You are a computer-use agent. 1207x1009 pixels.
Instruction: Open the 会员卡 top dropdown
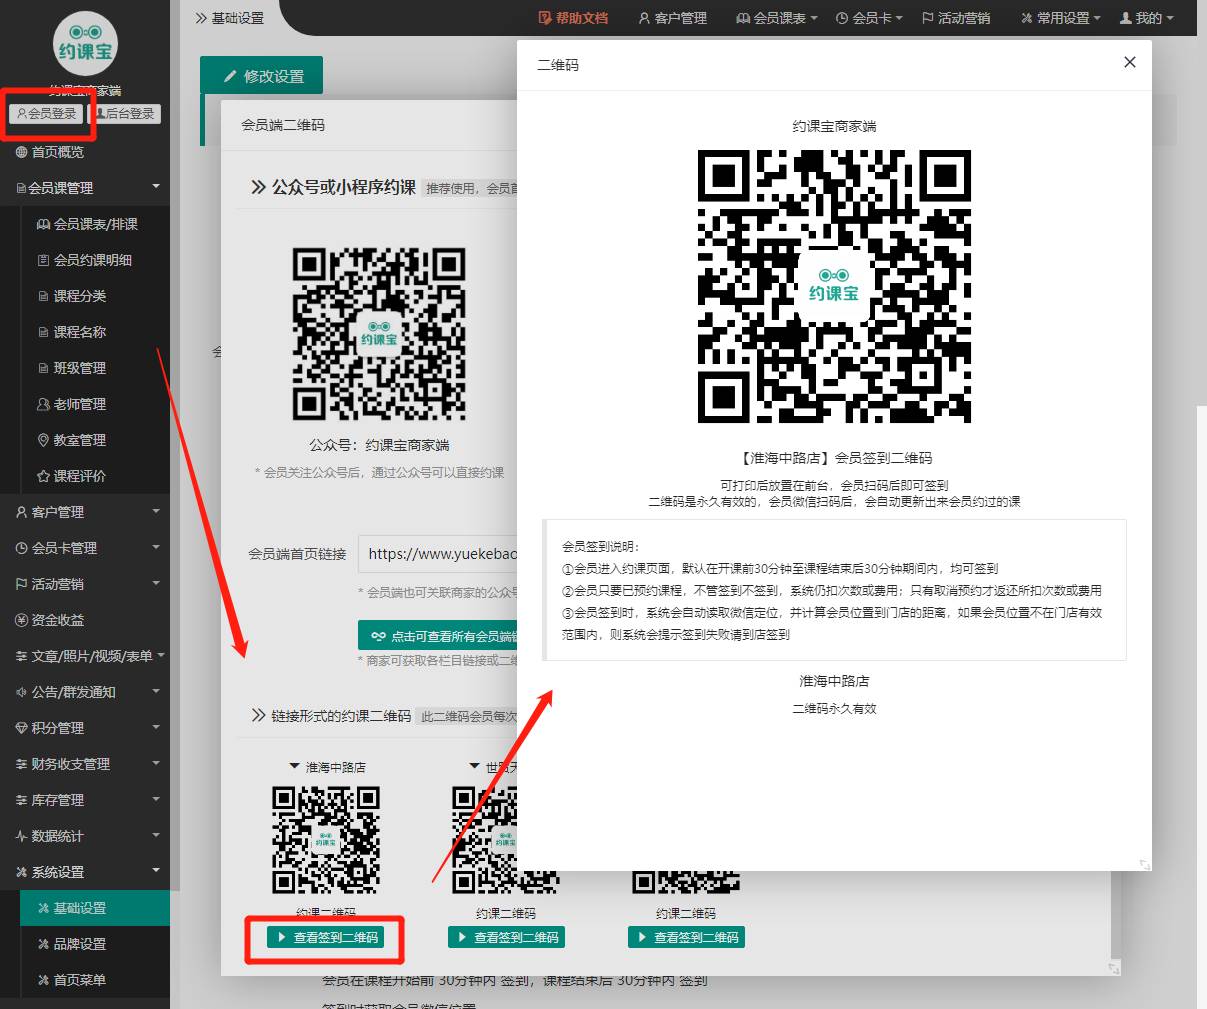coord(869,18)
